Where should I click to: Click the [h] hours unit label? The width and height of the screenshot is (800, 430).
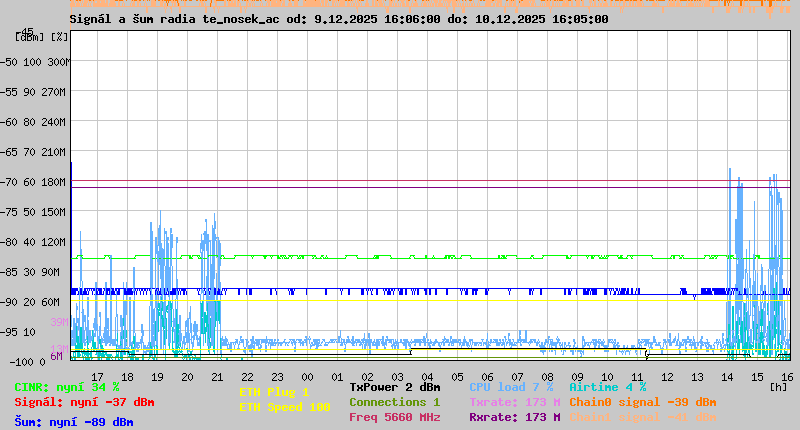[x=779, y=386]
